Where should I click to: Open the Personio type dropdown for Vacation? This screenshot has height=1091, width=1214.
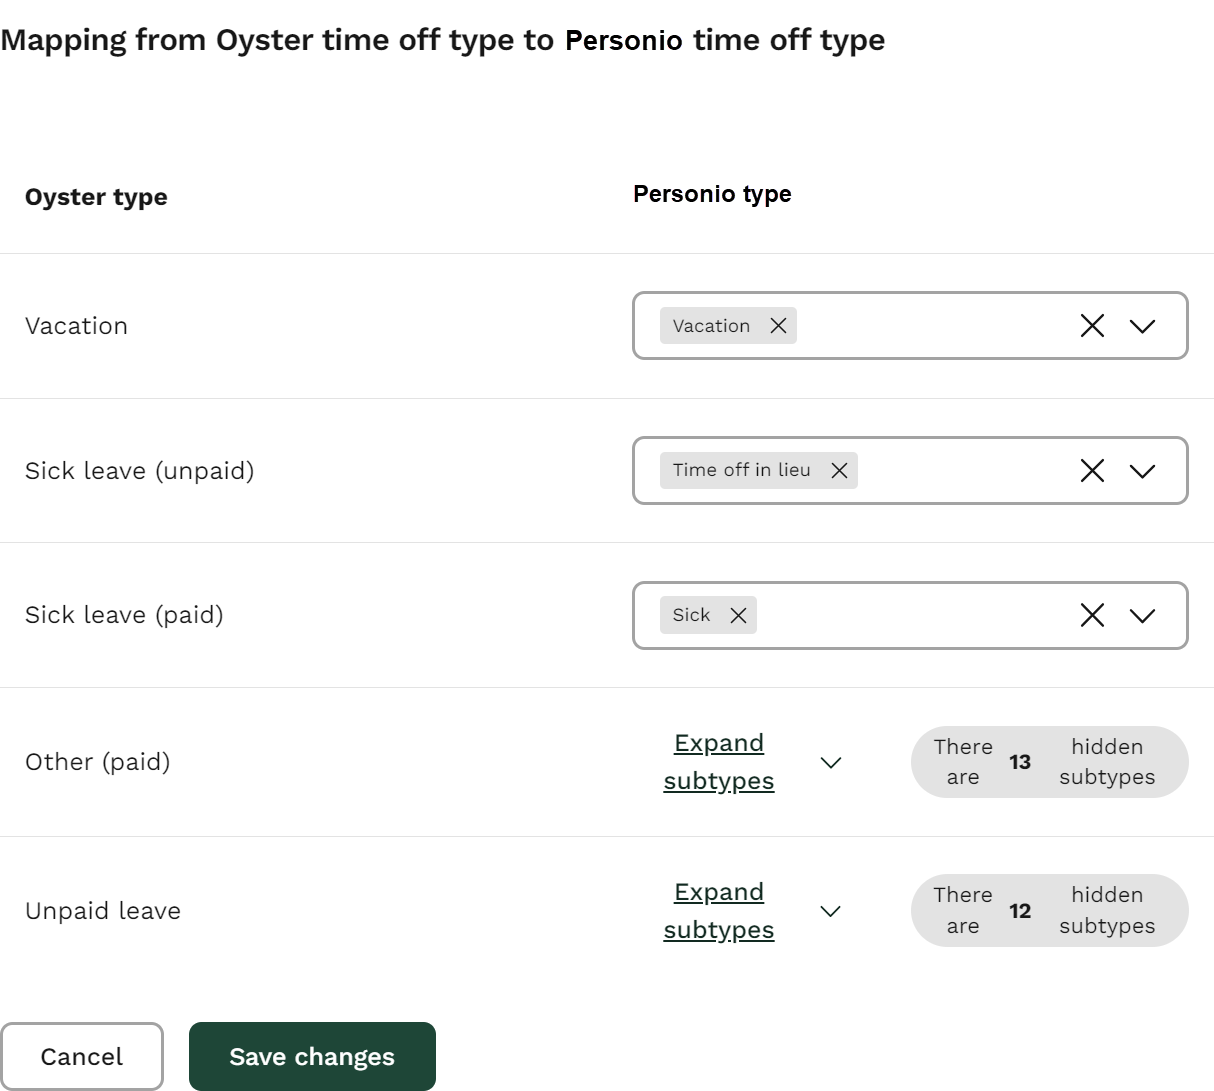pyautogui.click(x=1146, y=325)
